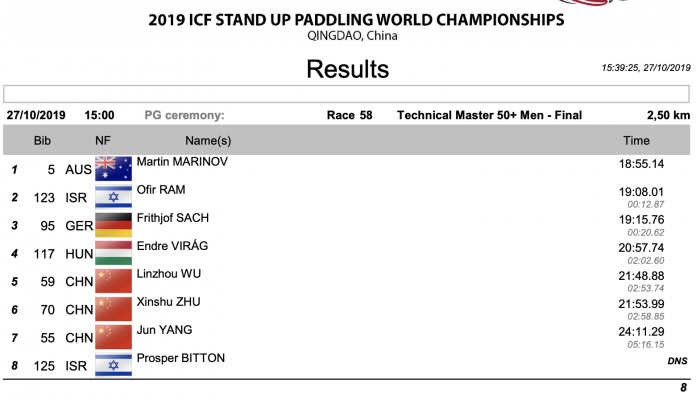Click the Bib column header

pyautogui.click(x=42, y=141)
